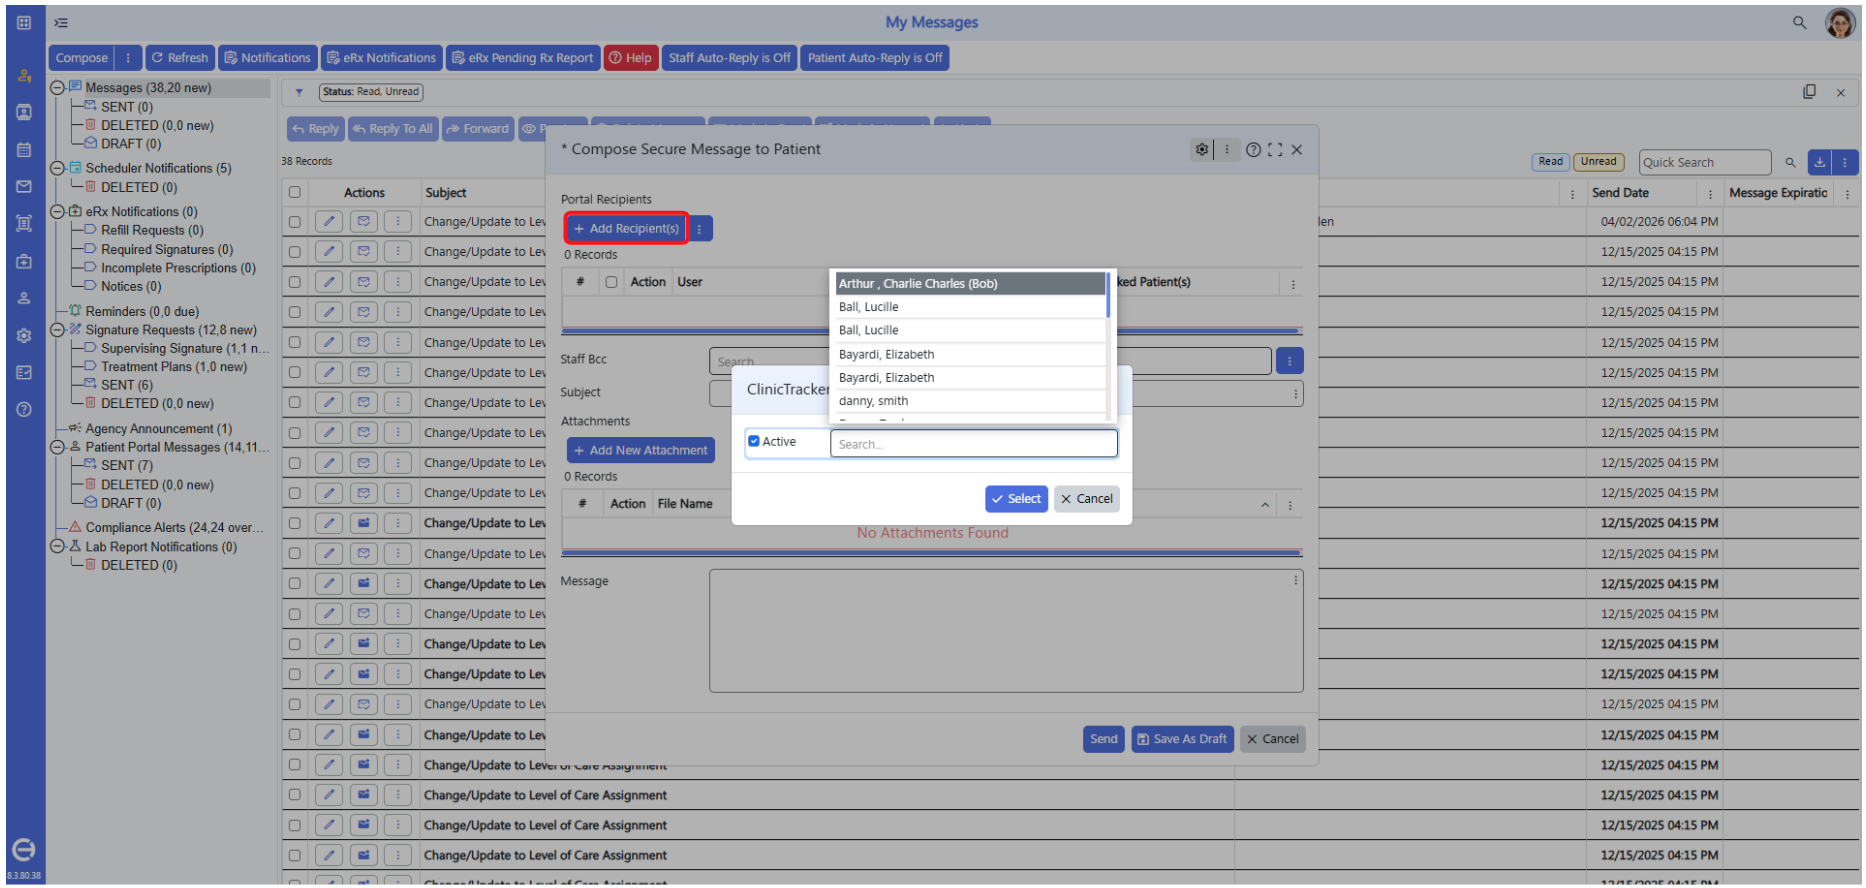
Task: Open the dashboard grid icon in sidebar
Action: (24, 22)
